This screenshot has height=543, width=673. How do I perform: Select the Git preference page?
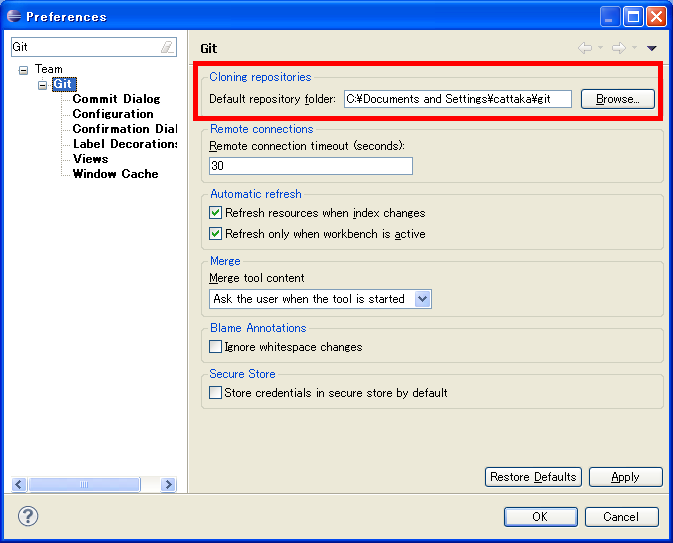(64, 84)
